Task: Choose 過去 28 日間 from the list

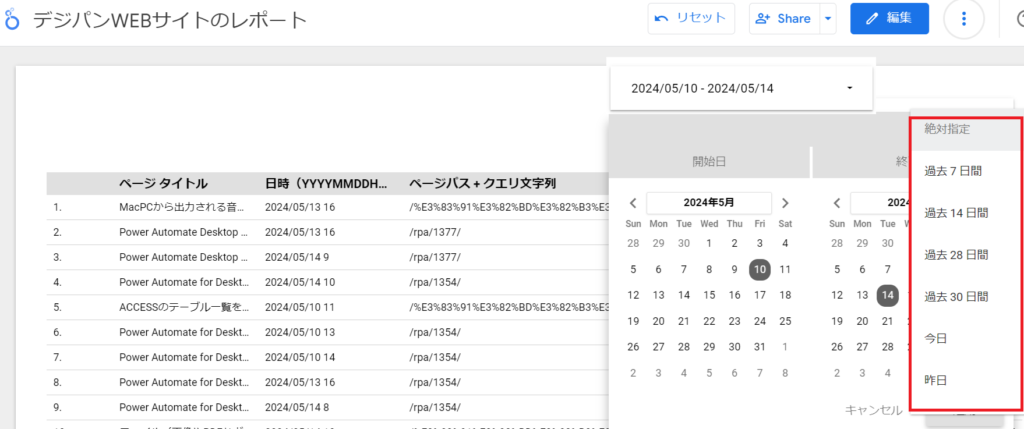Action: (x=957, y=255)
